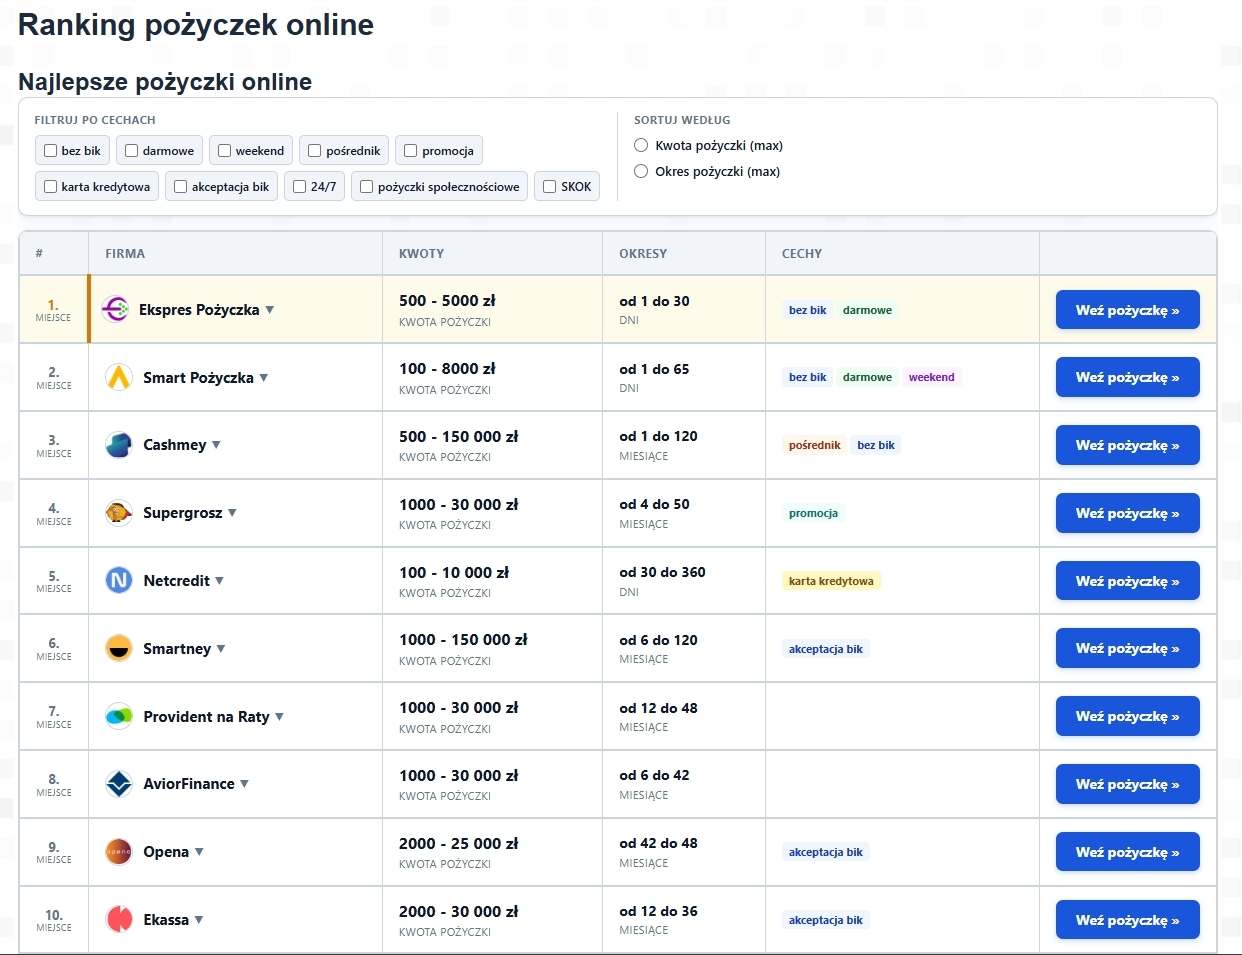Tick the SKOK filter checkbox
This screenshot has height=955, width=1242.
coord(549,187)
